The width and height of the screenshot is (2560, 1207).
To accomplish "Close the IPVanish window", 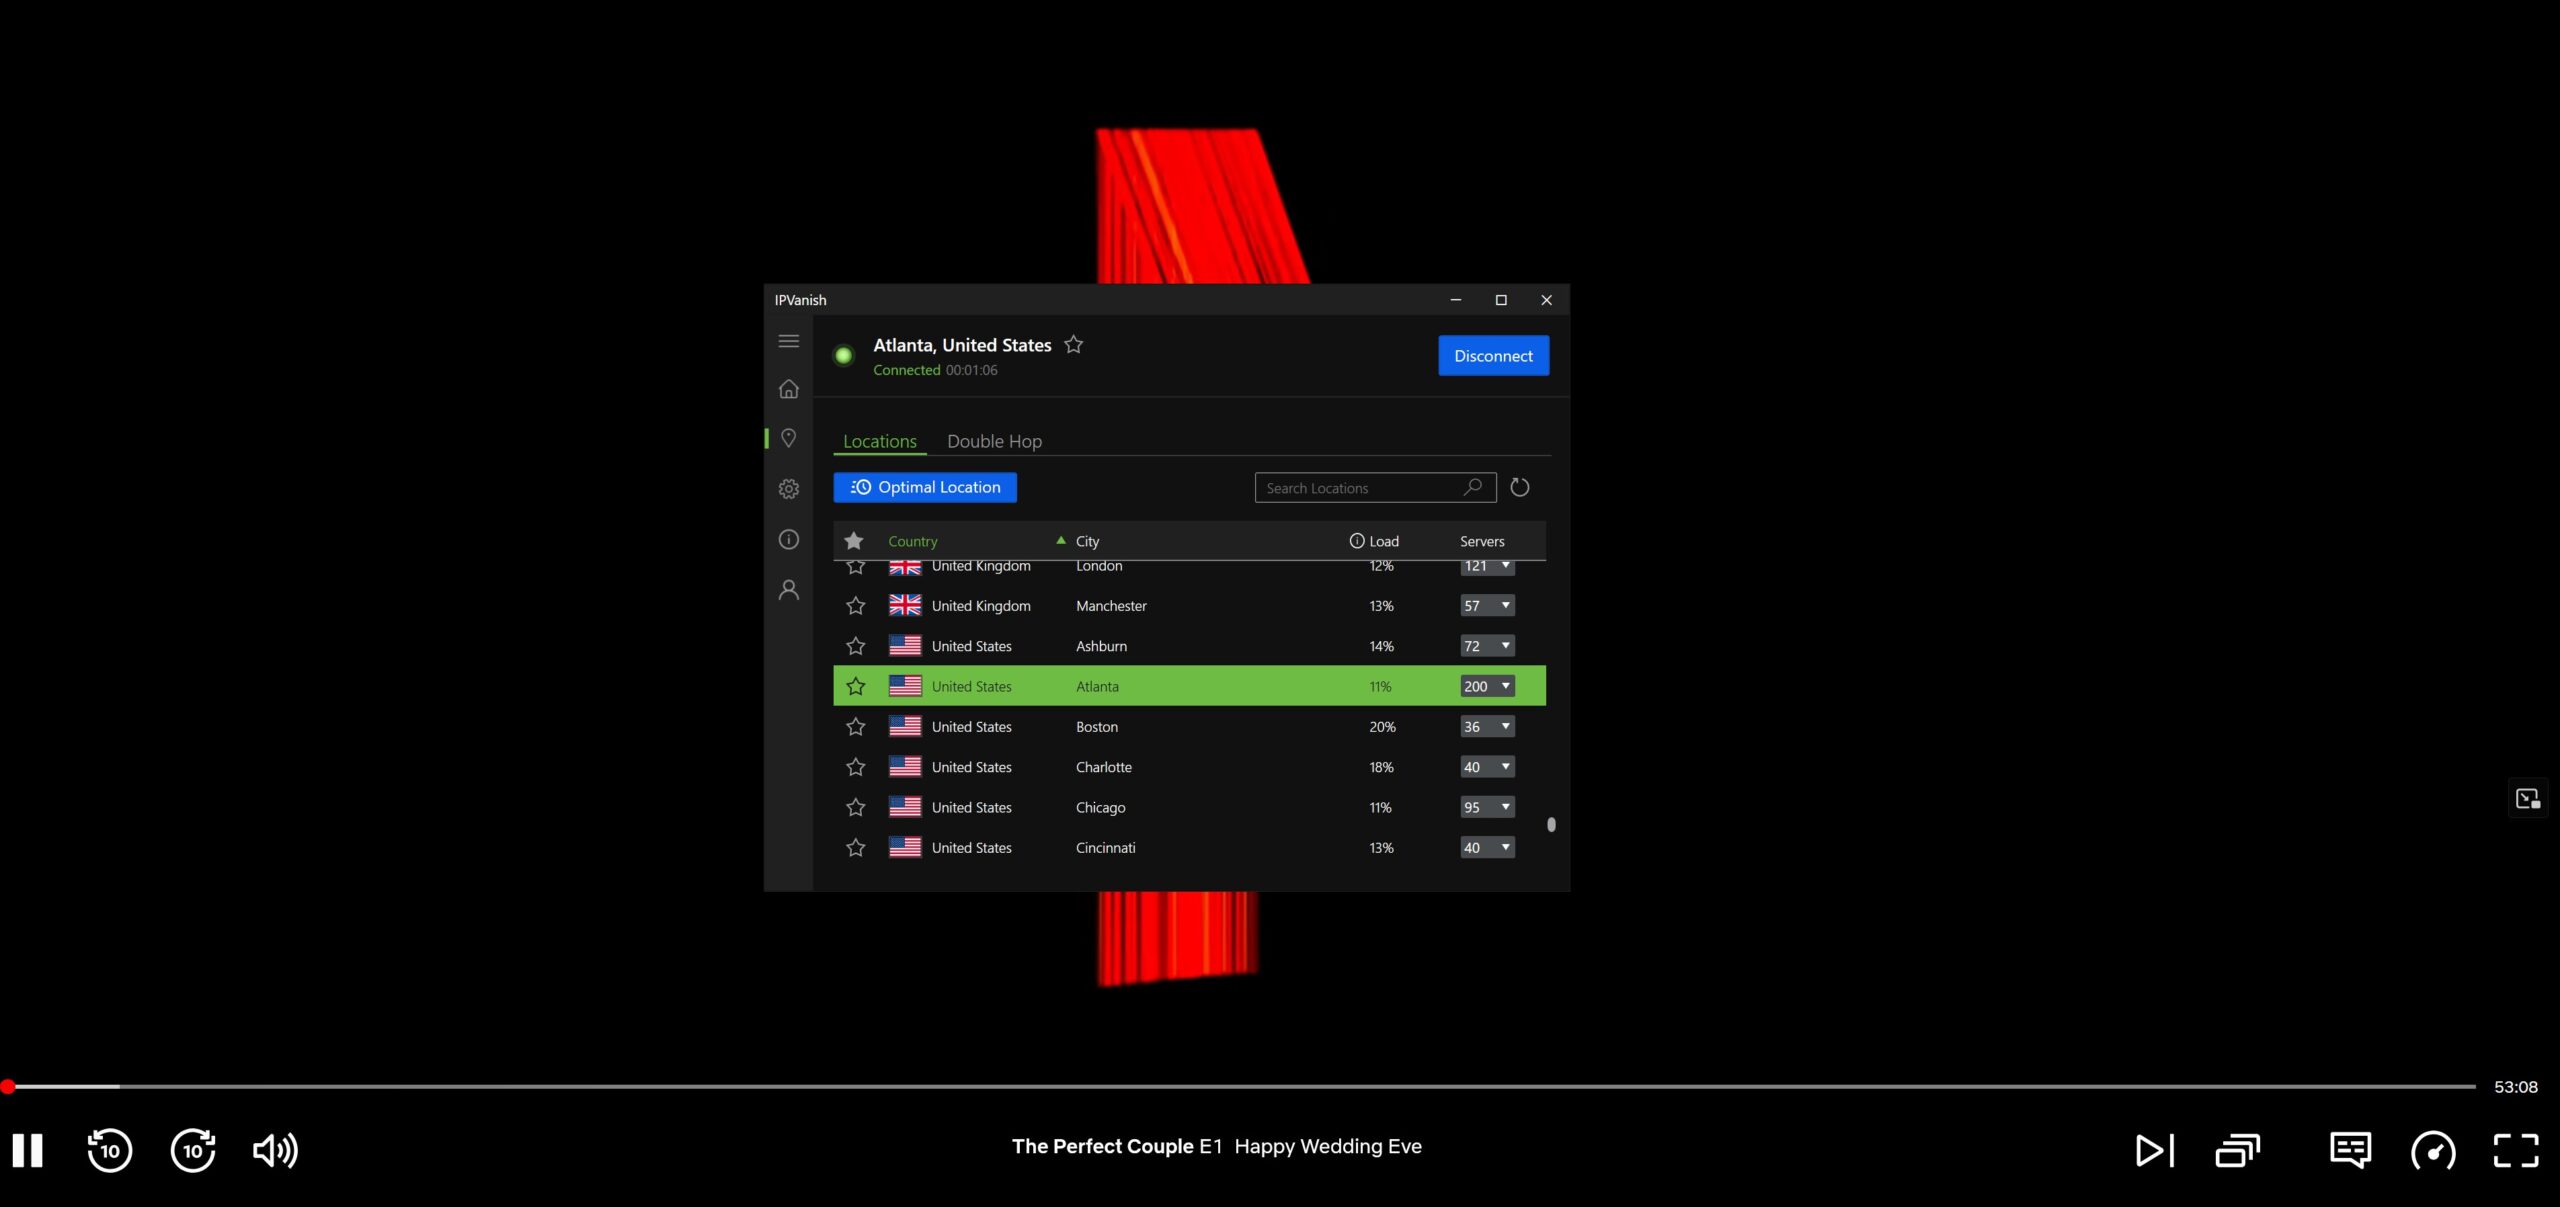I will pos(1546,300).
